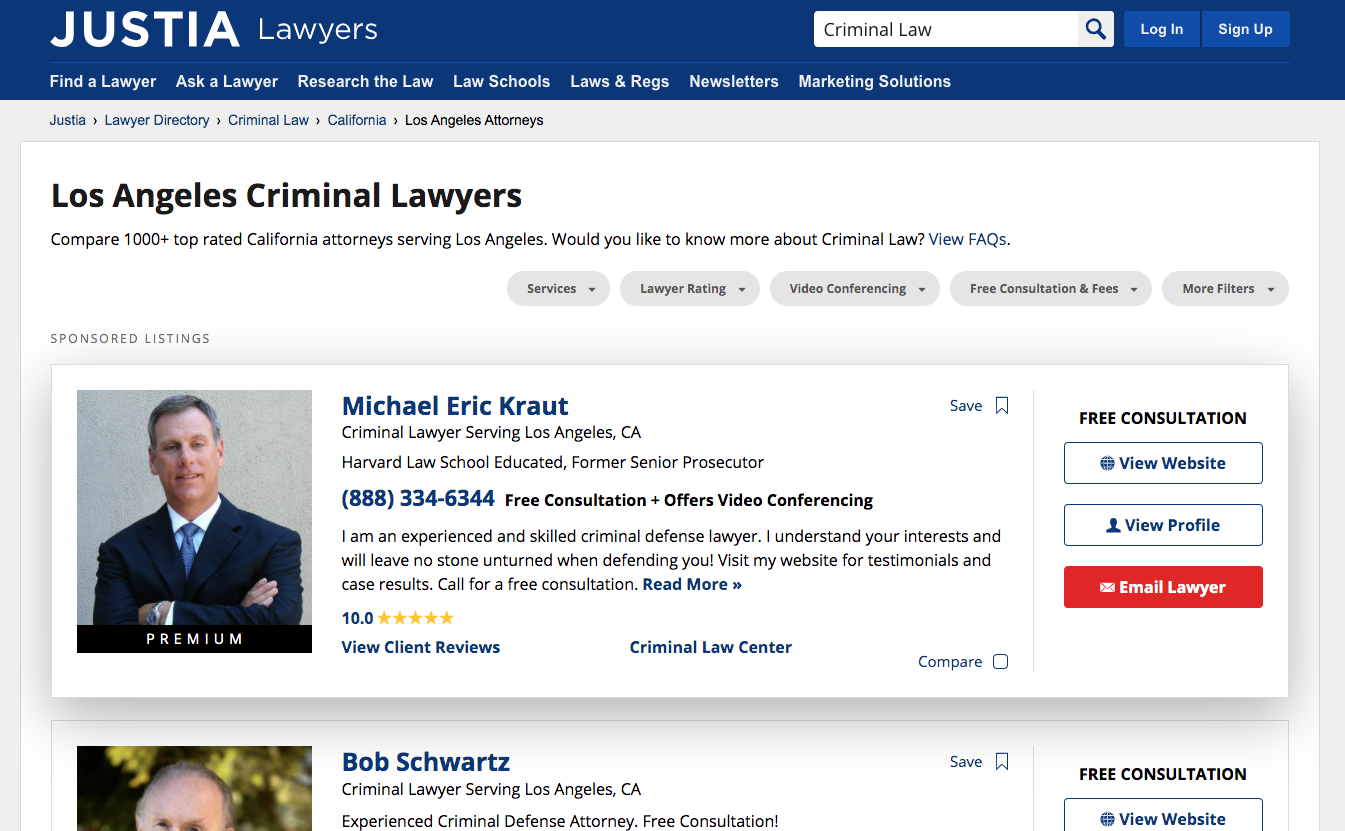Expand the Services filter dropdown
Screen dimensions: 1345x831
point(558,289)
